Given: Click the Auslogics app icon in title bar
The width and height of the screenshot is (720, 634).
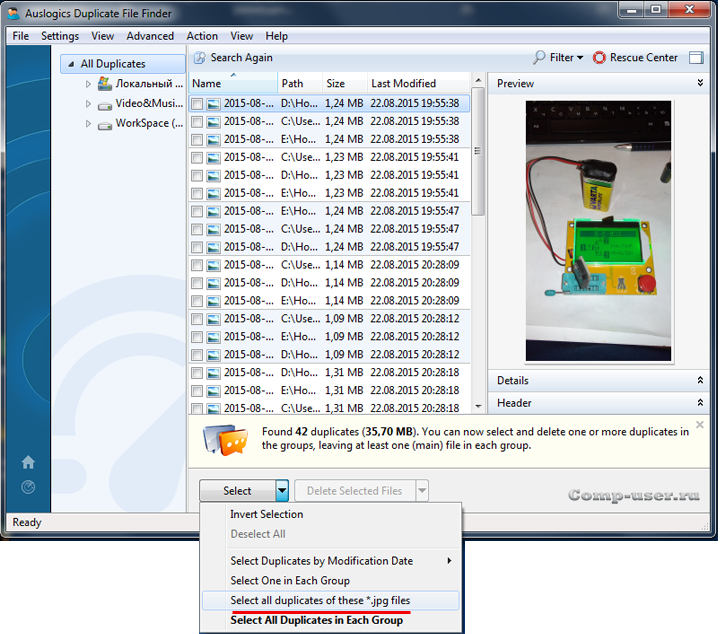Looking at the screenshot, I should pyautogui.click(x=14, y=13).
